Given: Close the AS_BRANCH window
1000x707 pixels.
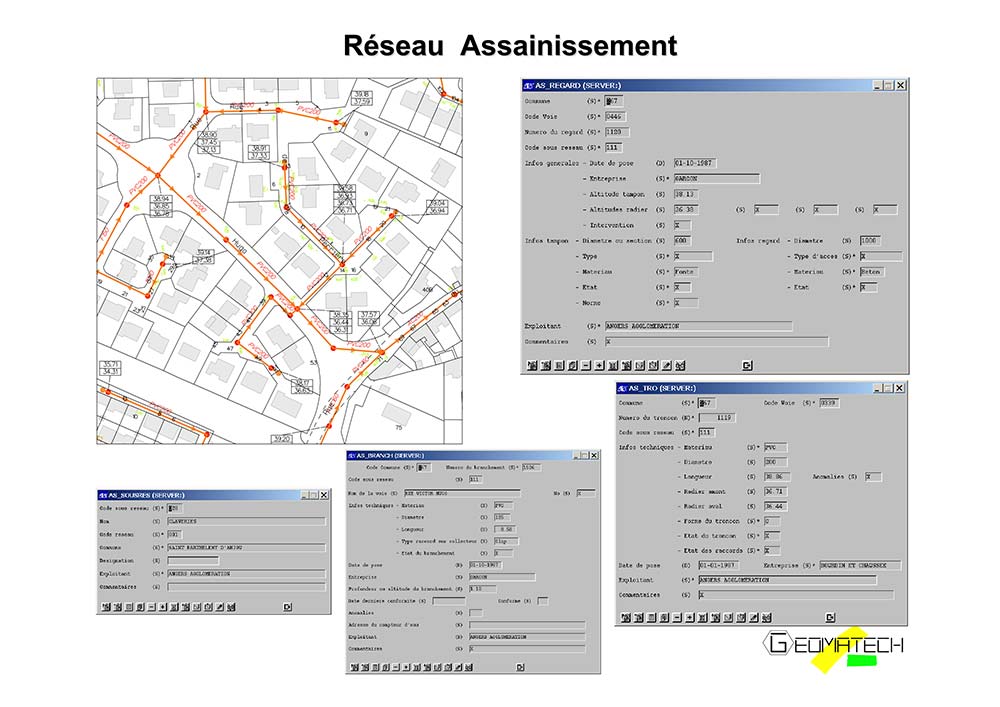Looking at the screenshot, I should coord(594,455).
